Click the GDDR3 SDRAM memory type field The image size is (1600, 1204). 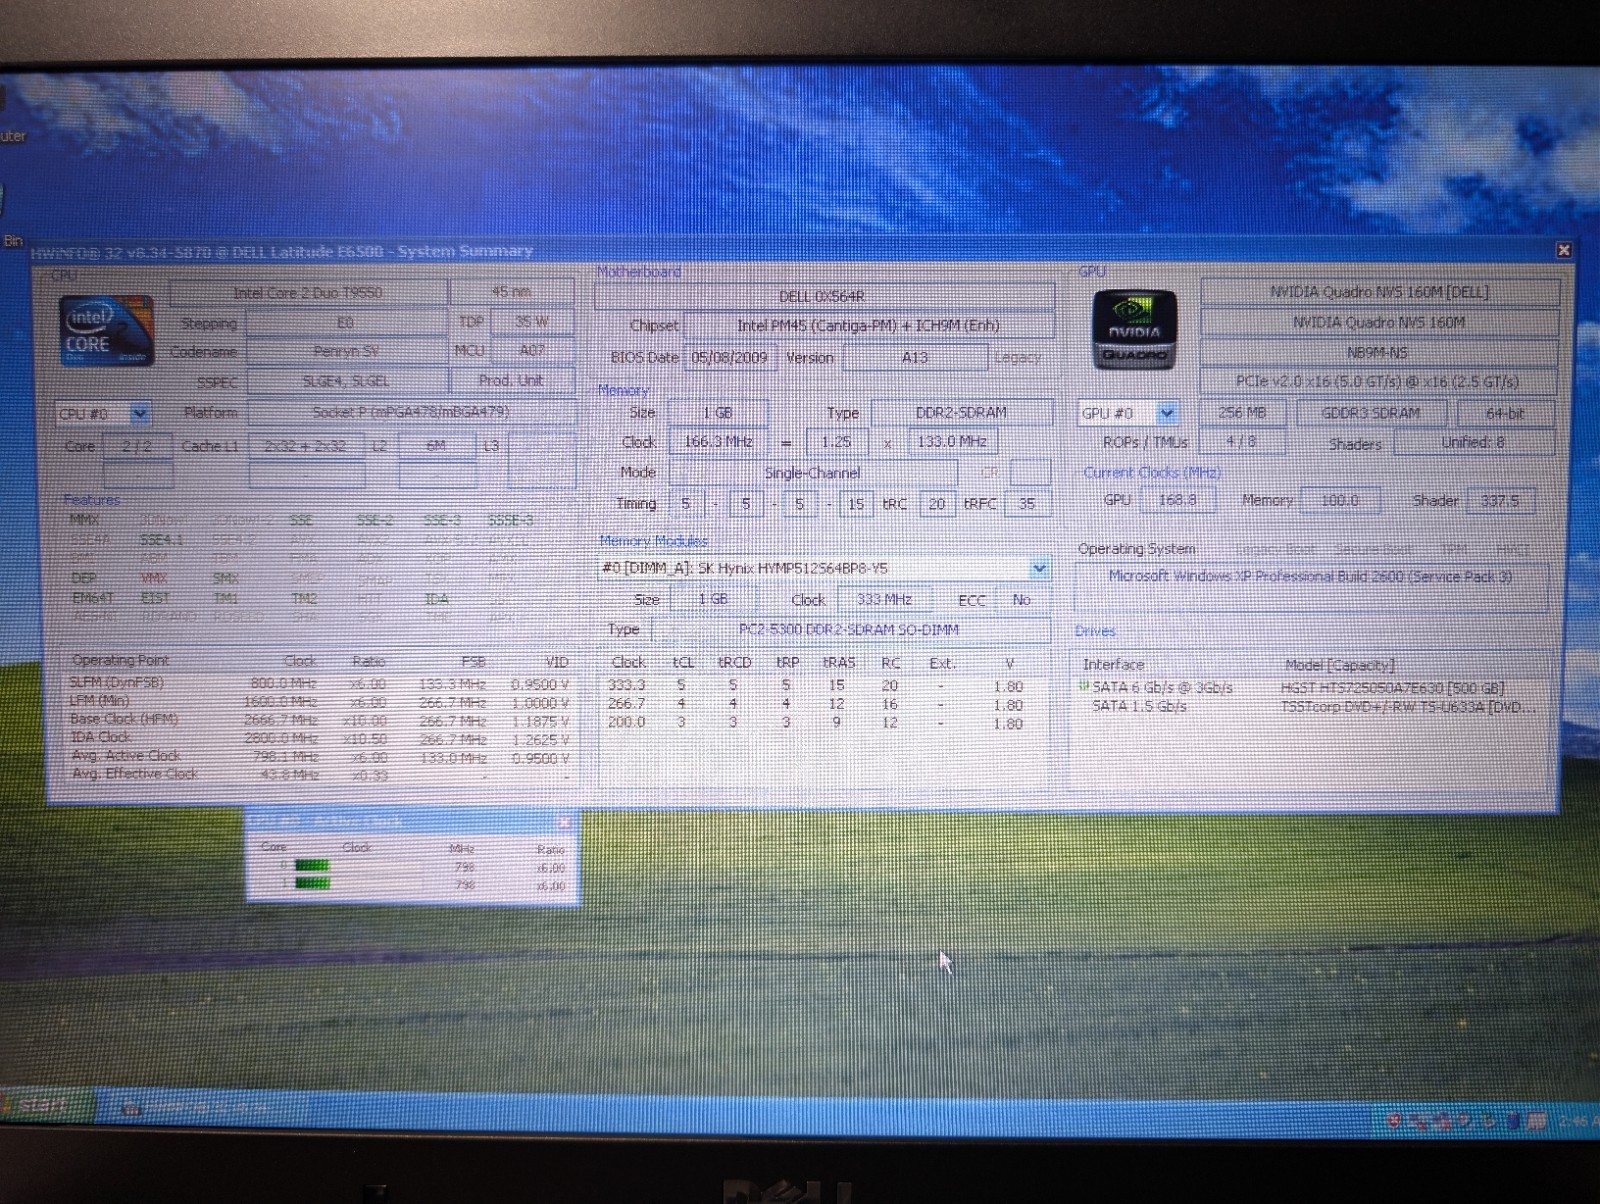click(1370, 413)
